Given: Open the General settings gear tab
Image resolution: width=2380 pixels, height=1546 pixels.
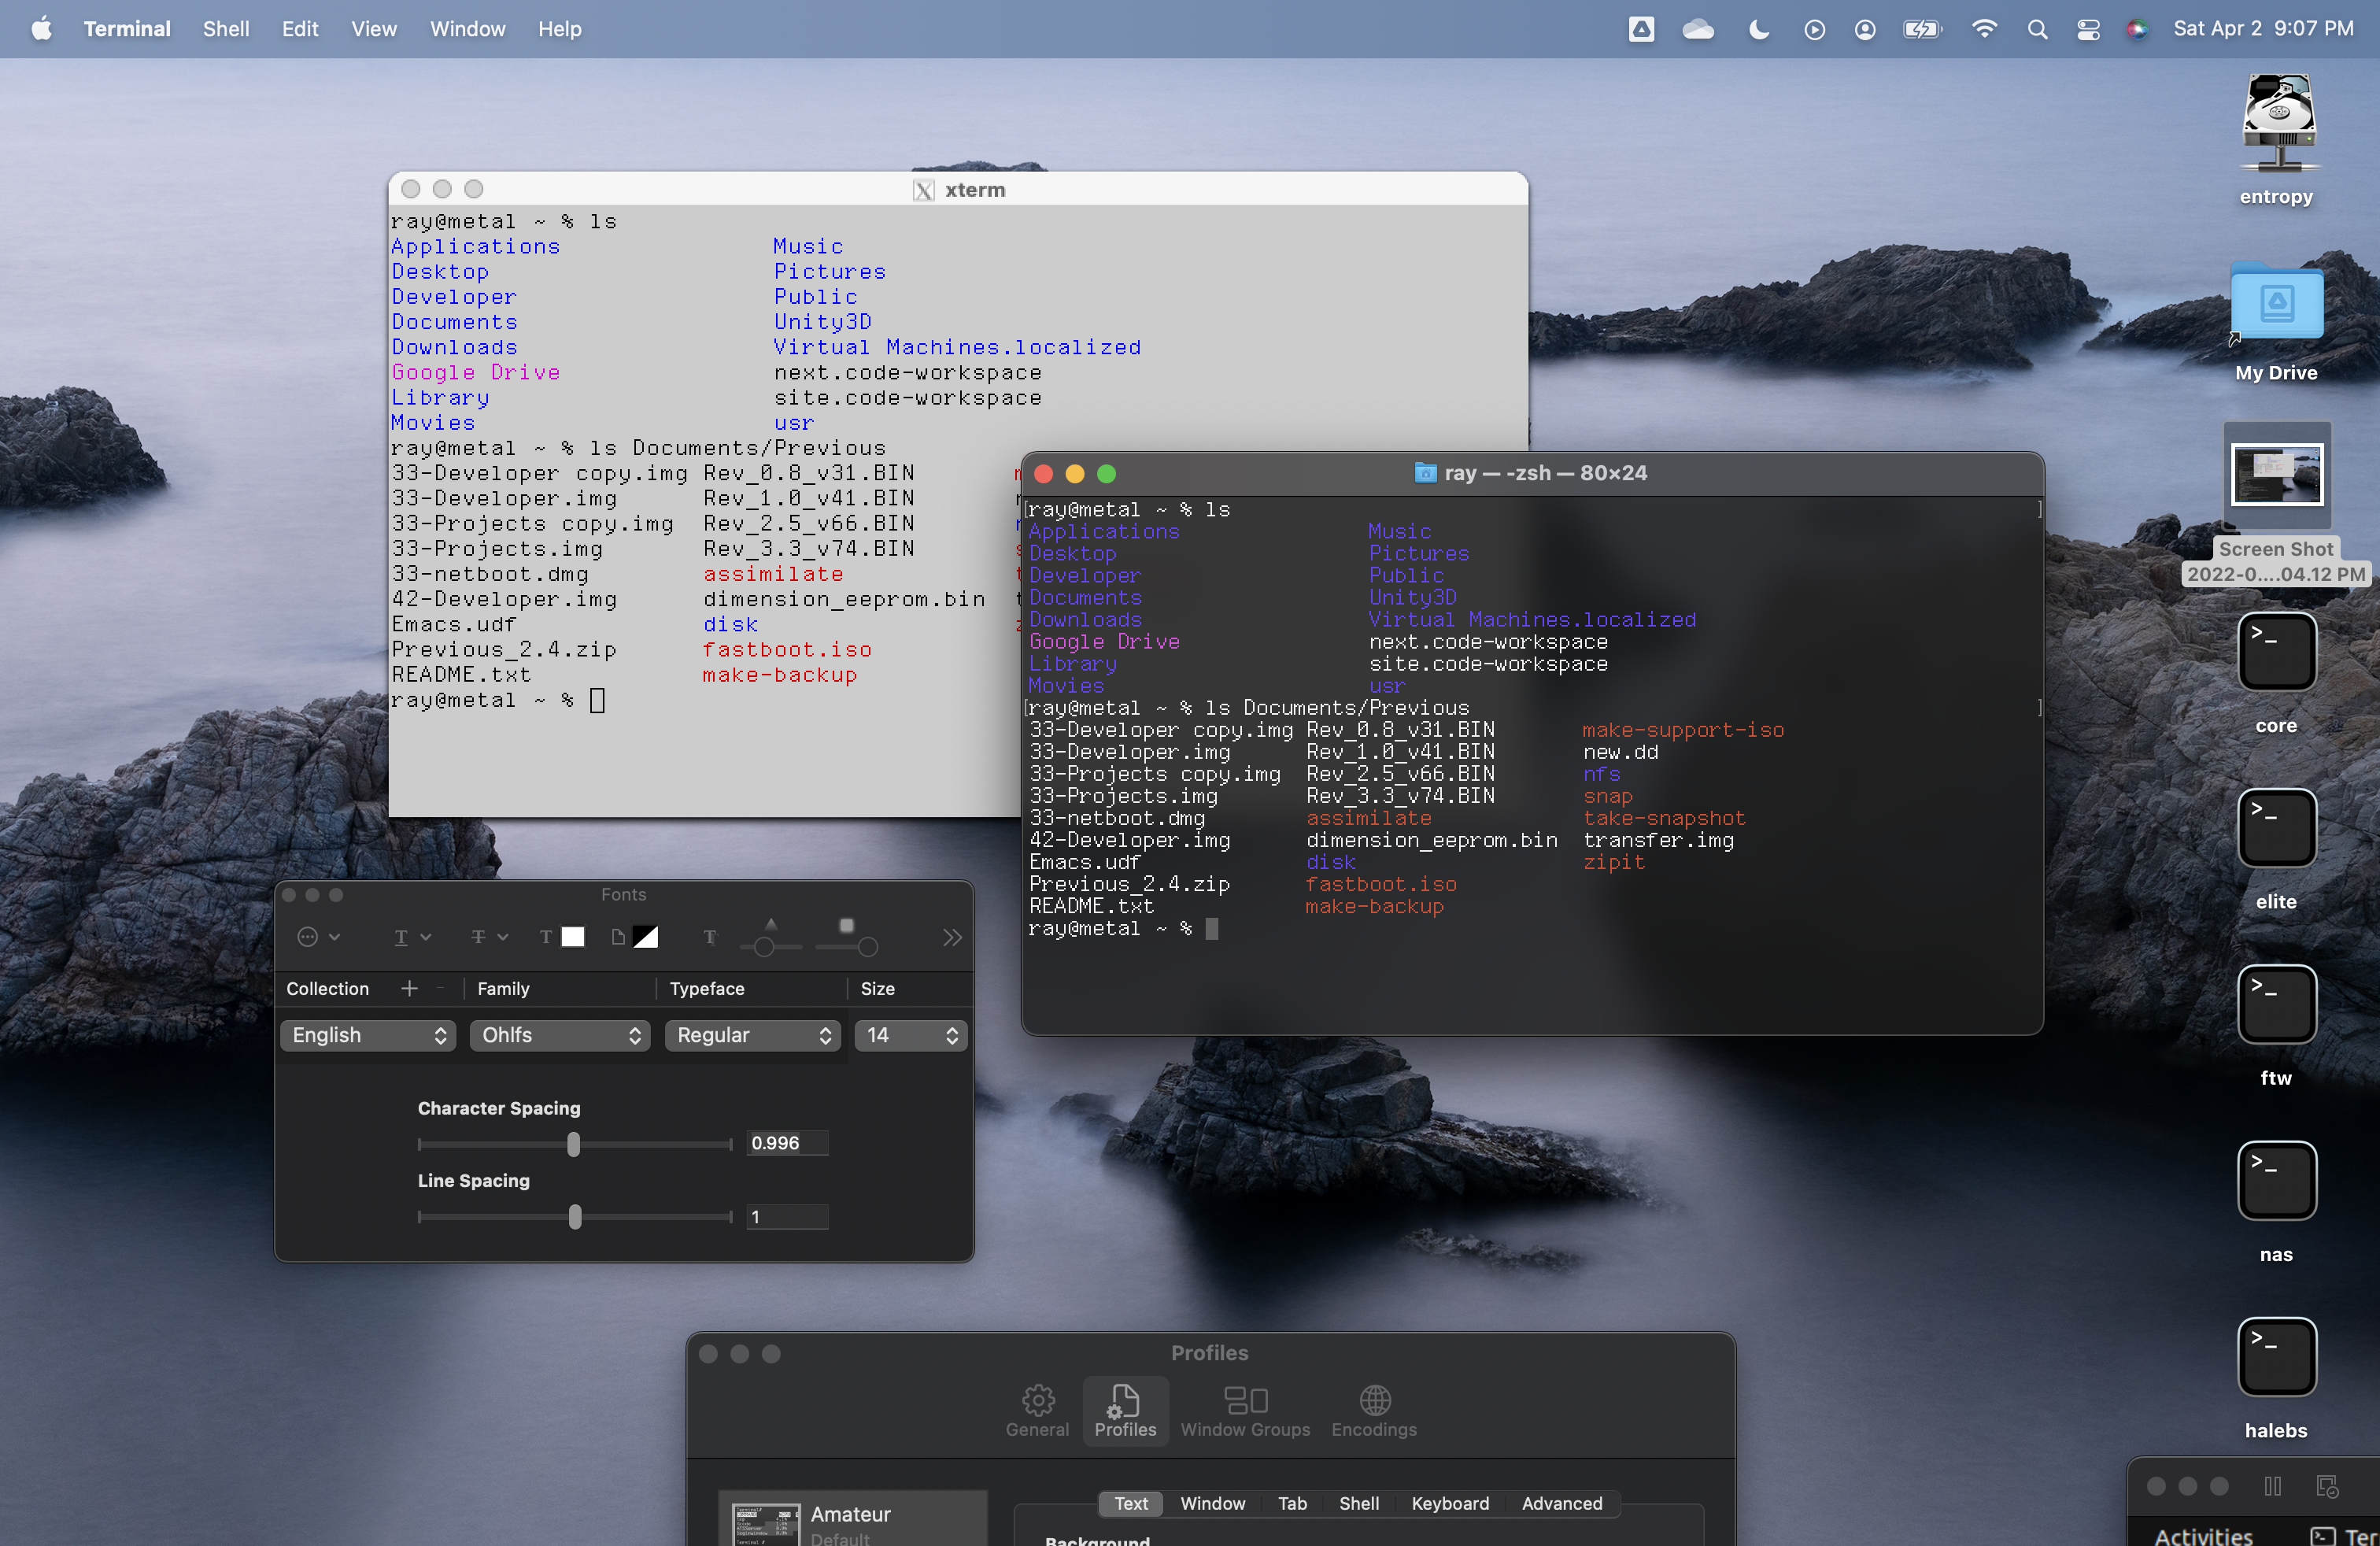Looking at the screenshot, I should (1037, 1411).
